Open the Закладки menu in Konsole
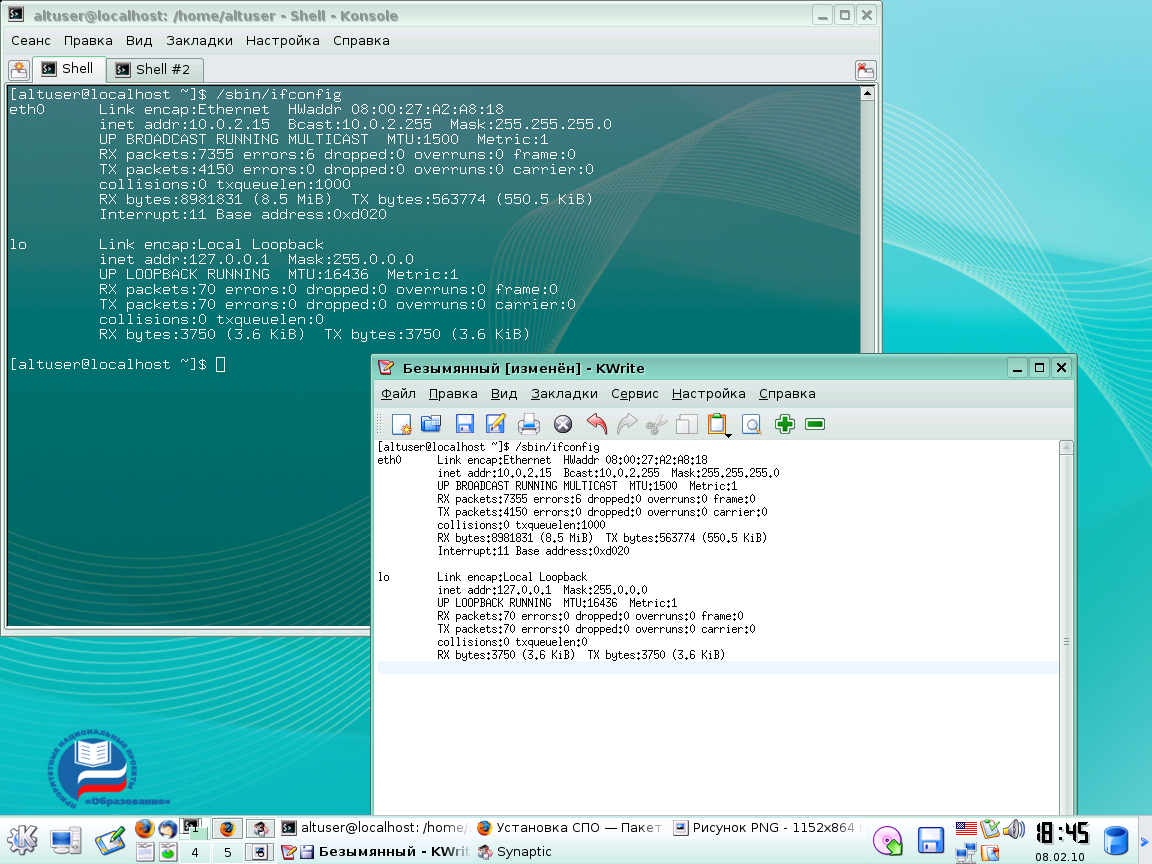 point(199,40)
